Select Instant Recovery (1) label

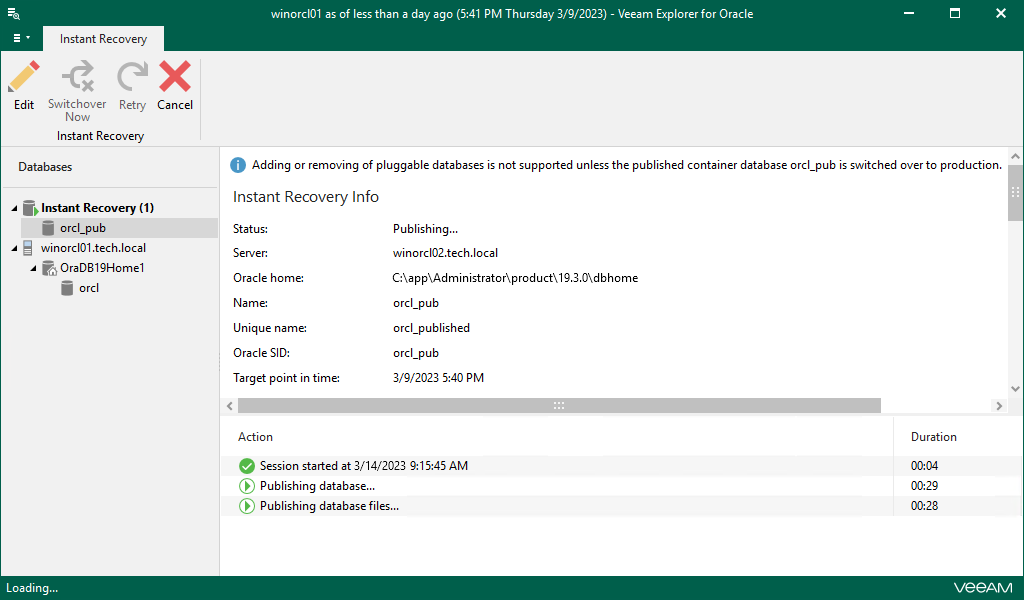[97, 208]
